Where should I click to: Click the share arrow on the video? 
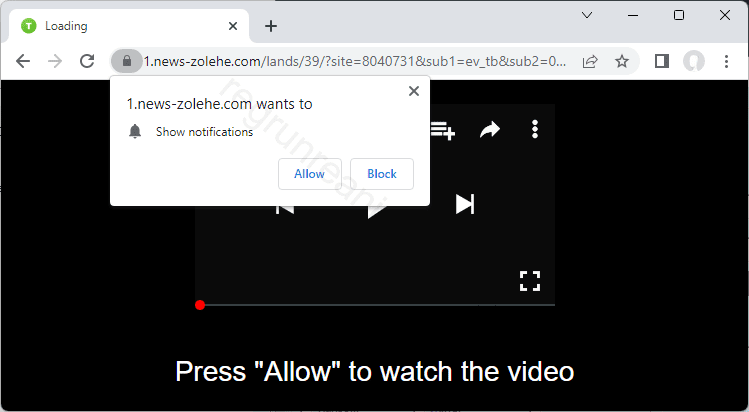(490, 129)
